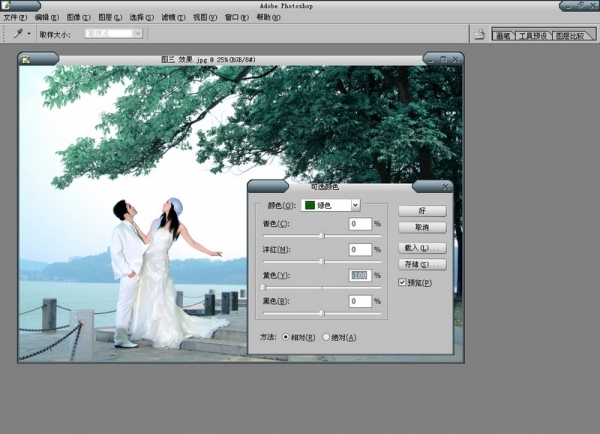This screenshot has height=434, width=600.
Task: Minimize the Adobe Photoshop application window
Action: click(569, 6)
